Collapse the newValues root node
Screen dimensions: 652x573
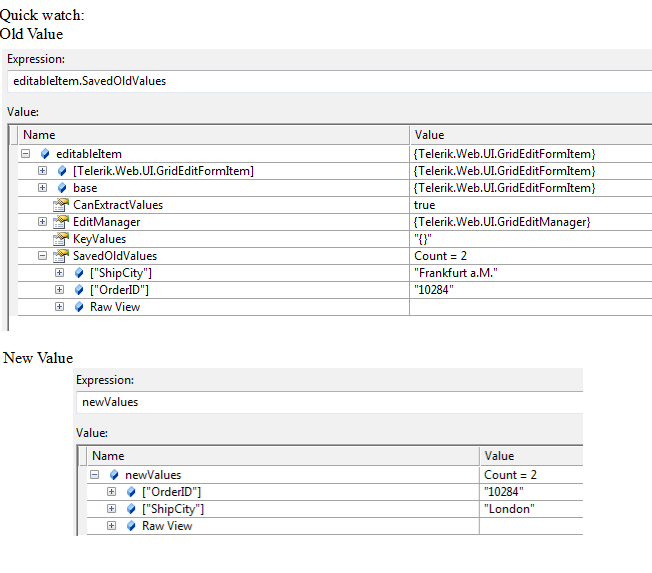click(95, 475)
